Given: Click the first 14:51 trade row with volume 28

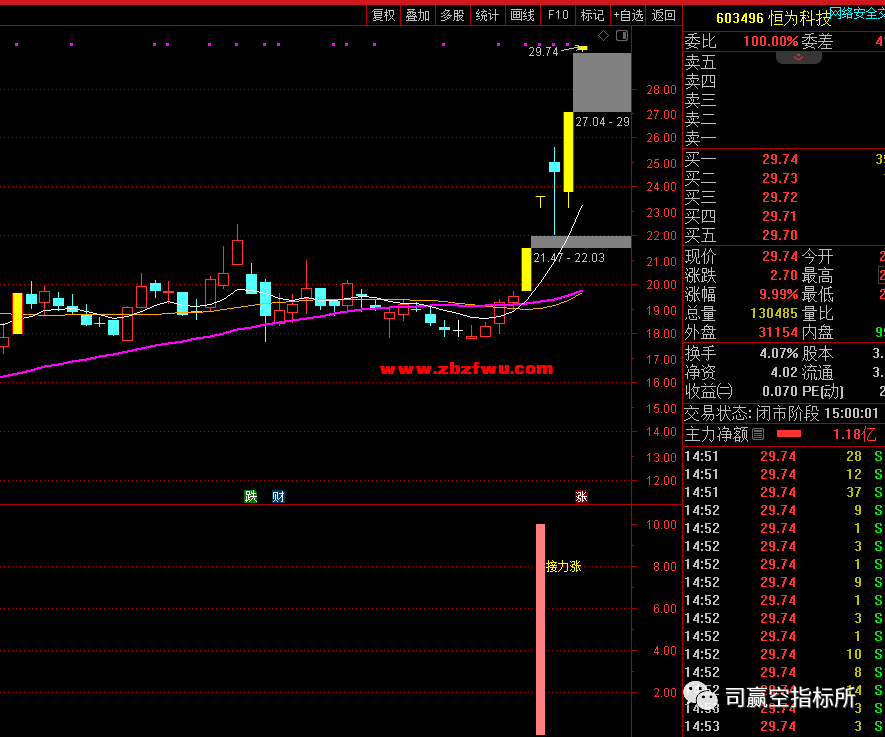Looking at the screenshot, I should [x=783, y=456].
